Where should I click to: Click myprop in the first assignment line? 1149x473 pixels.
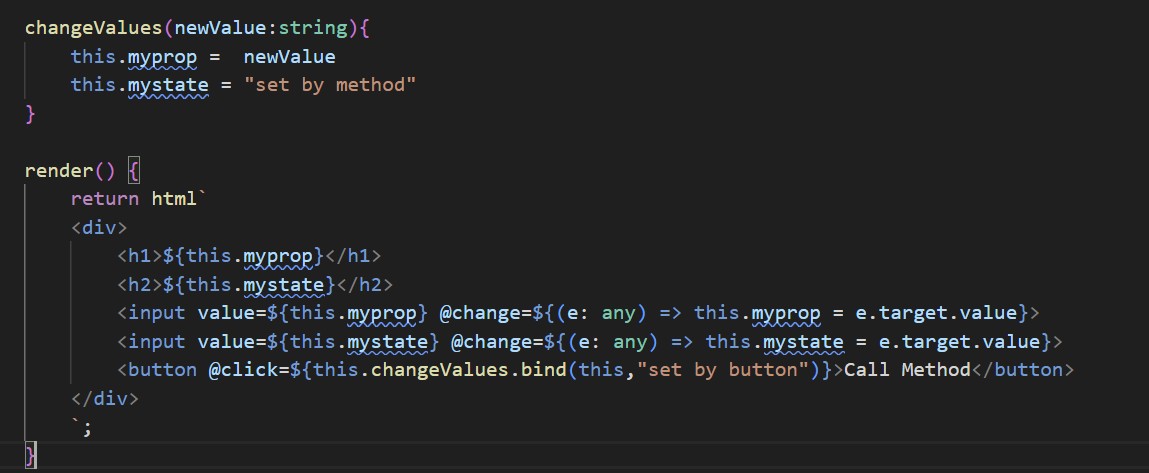[163, 57]
